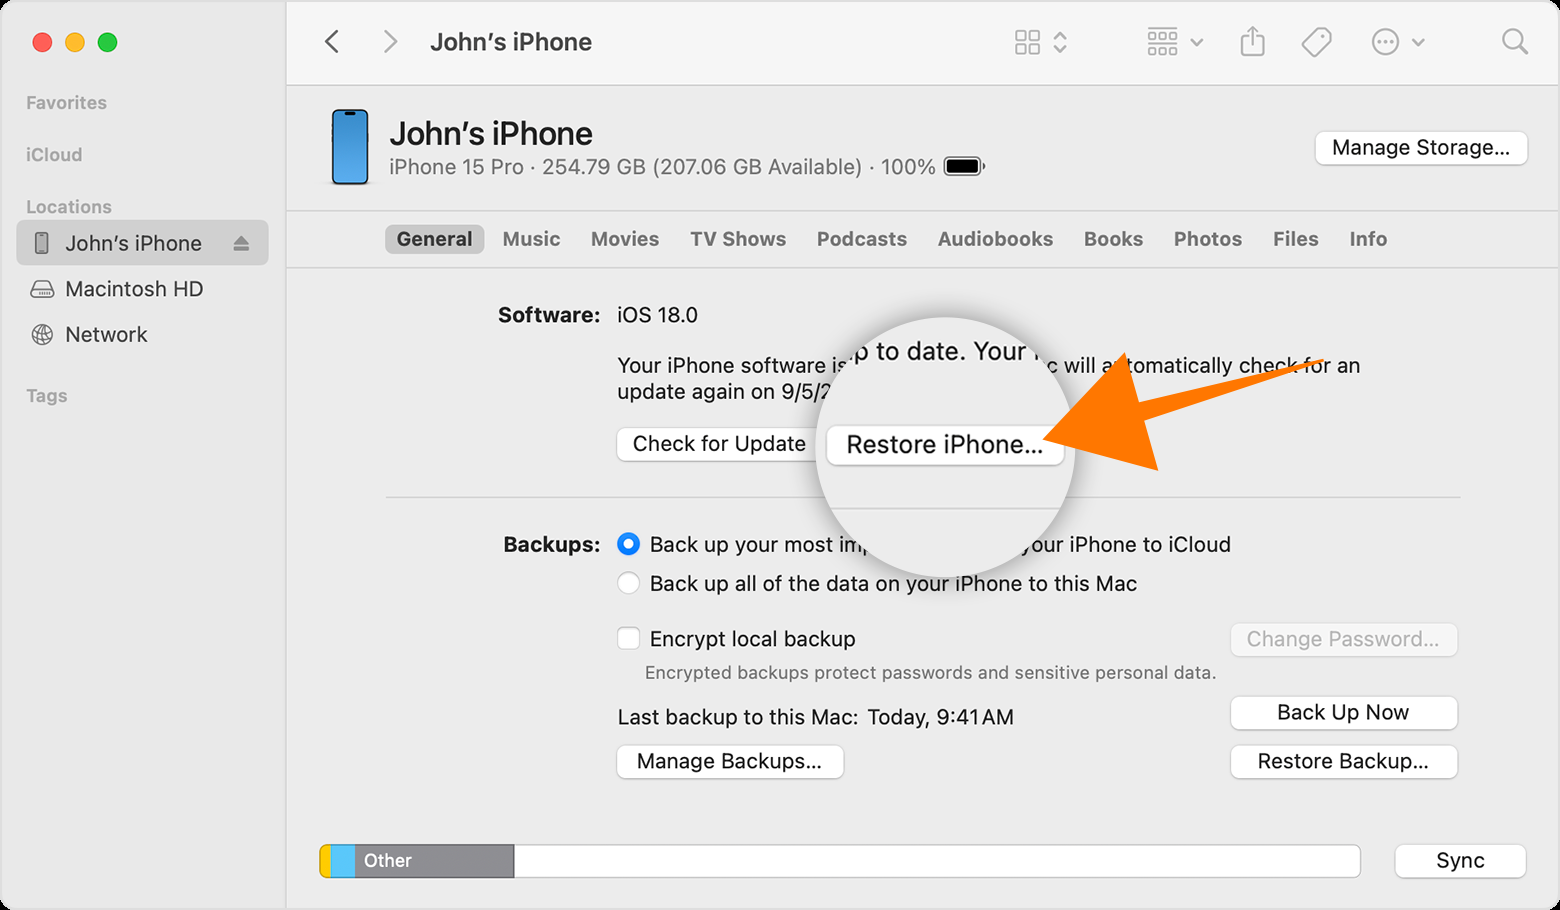Click iPhone 15 Pro storage details text
The width and height of the screenshot is (1560, 910).
[662, 167]
